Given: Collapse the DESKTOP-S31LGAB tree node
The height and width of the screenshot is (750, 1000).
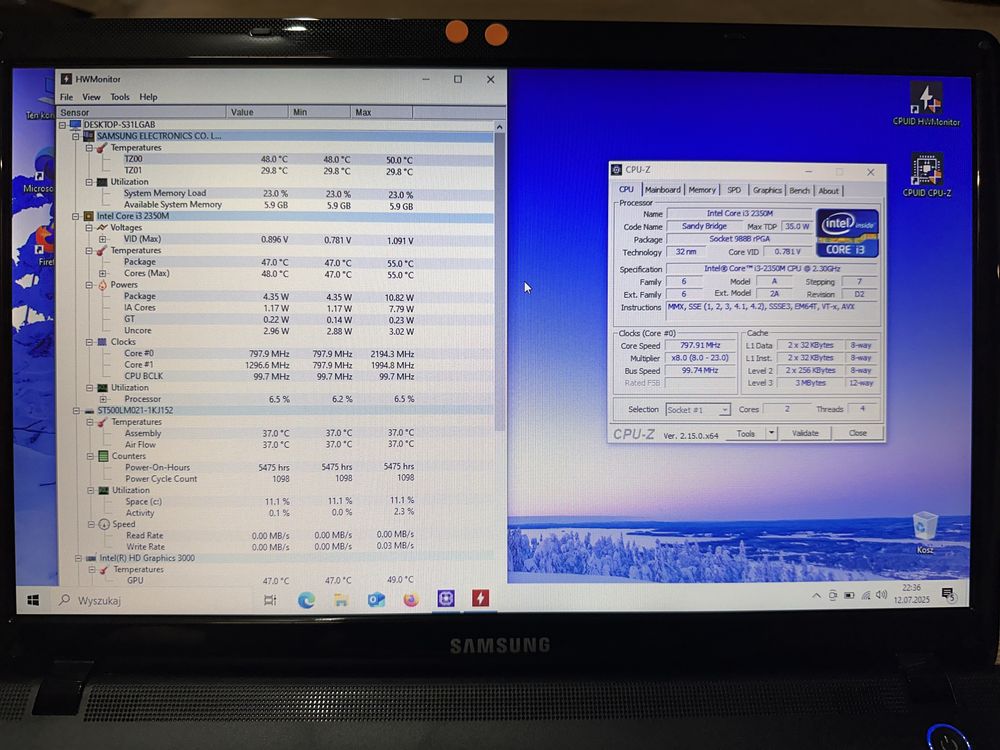Looking at the screenshot, I should click(62, 125).
